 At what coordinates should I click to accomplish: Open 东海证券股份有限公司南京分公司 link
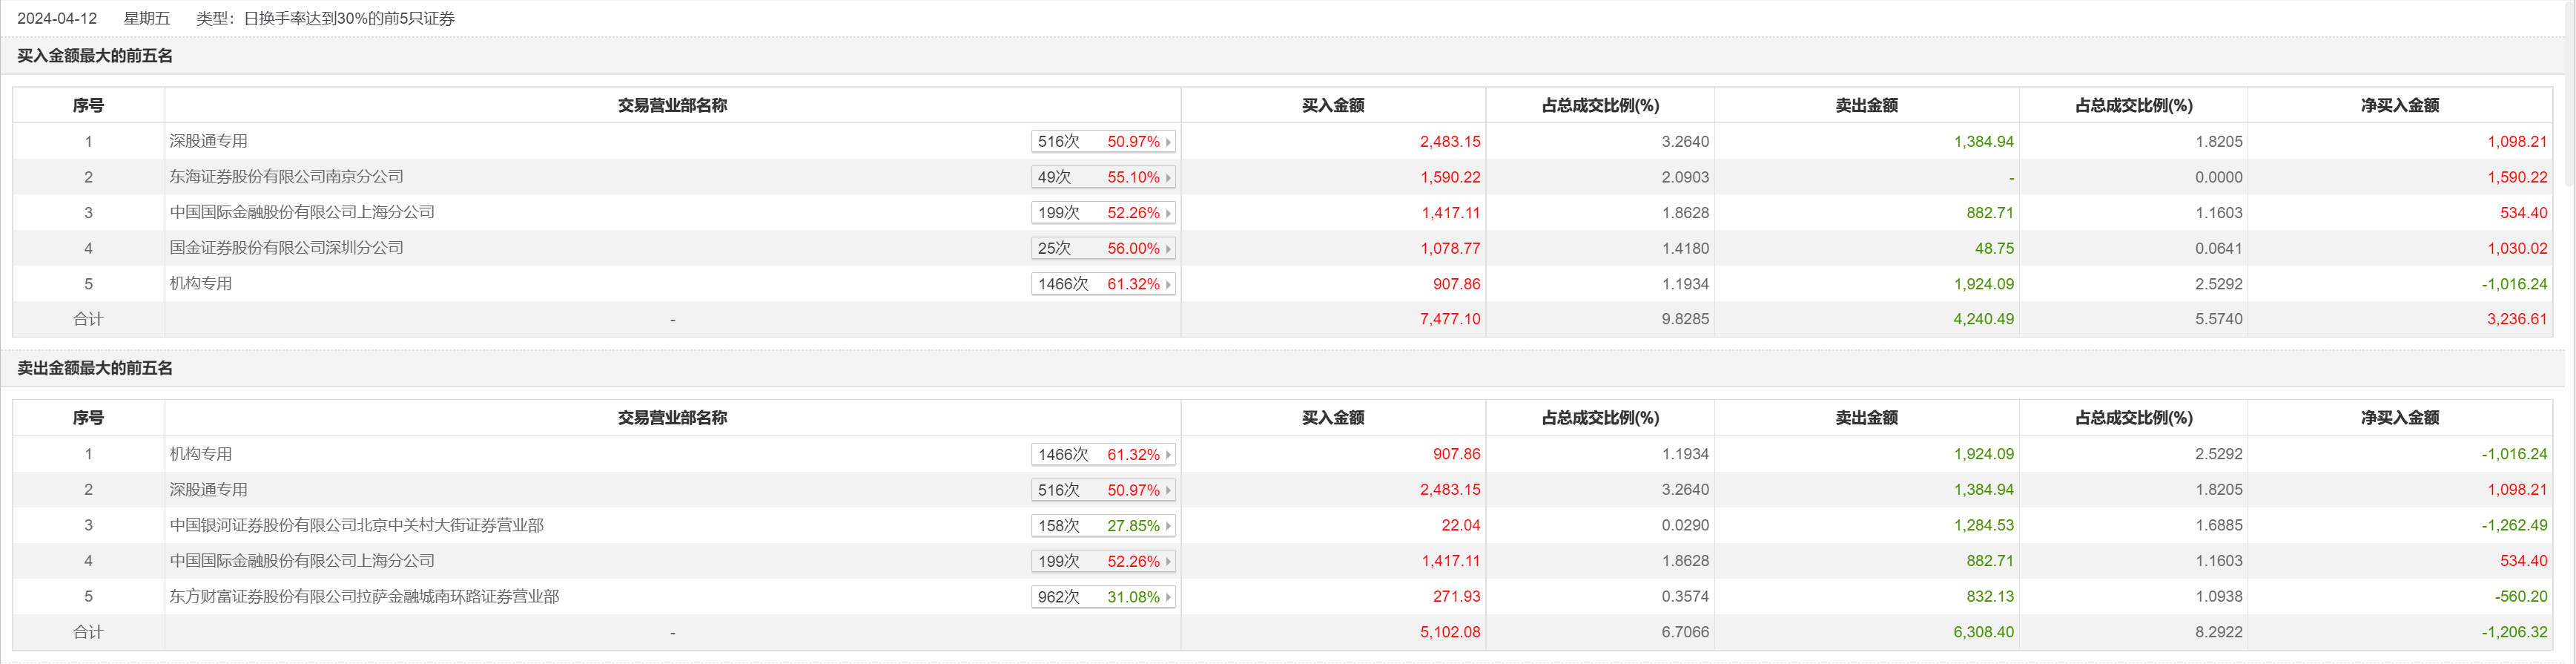[286, 177]
